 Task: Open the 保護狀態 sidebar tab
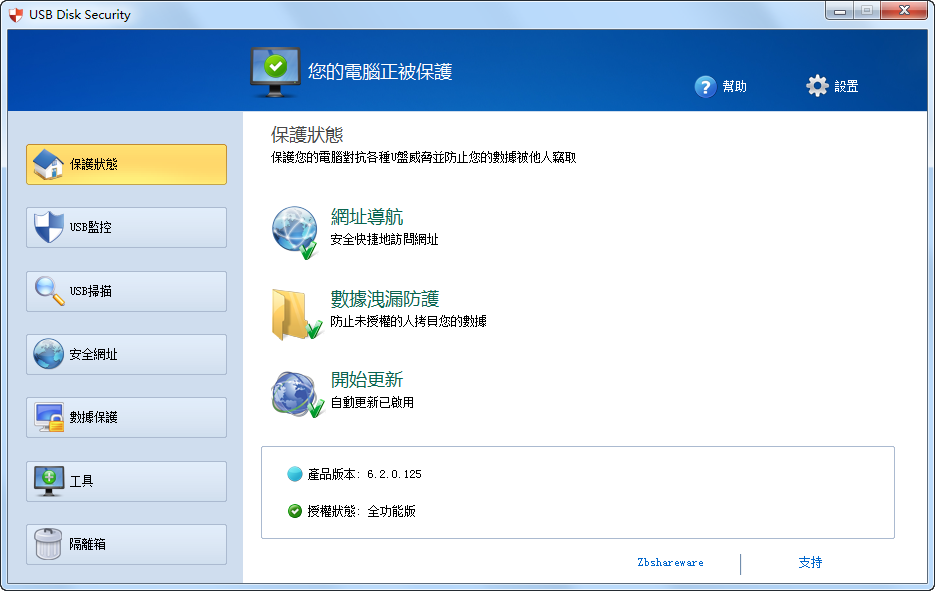click(x=126, y=164)
